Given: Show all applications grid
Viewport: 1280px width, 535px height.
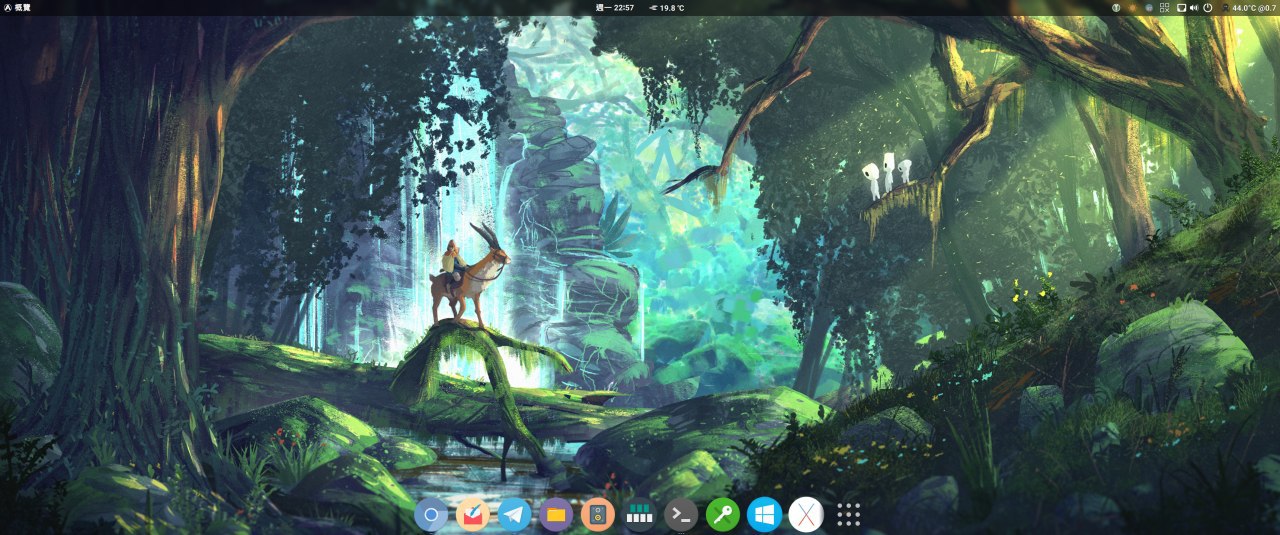Looking at the screenshot, I should tap(848, 515).
